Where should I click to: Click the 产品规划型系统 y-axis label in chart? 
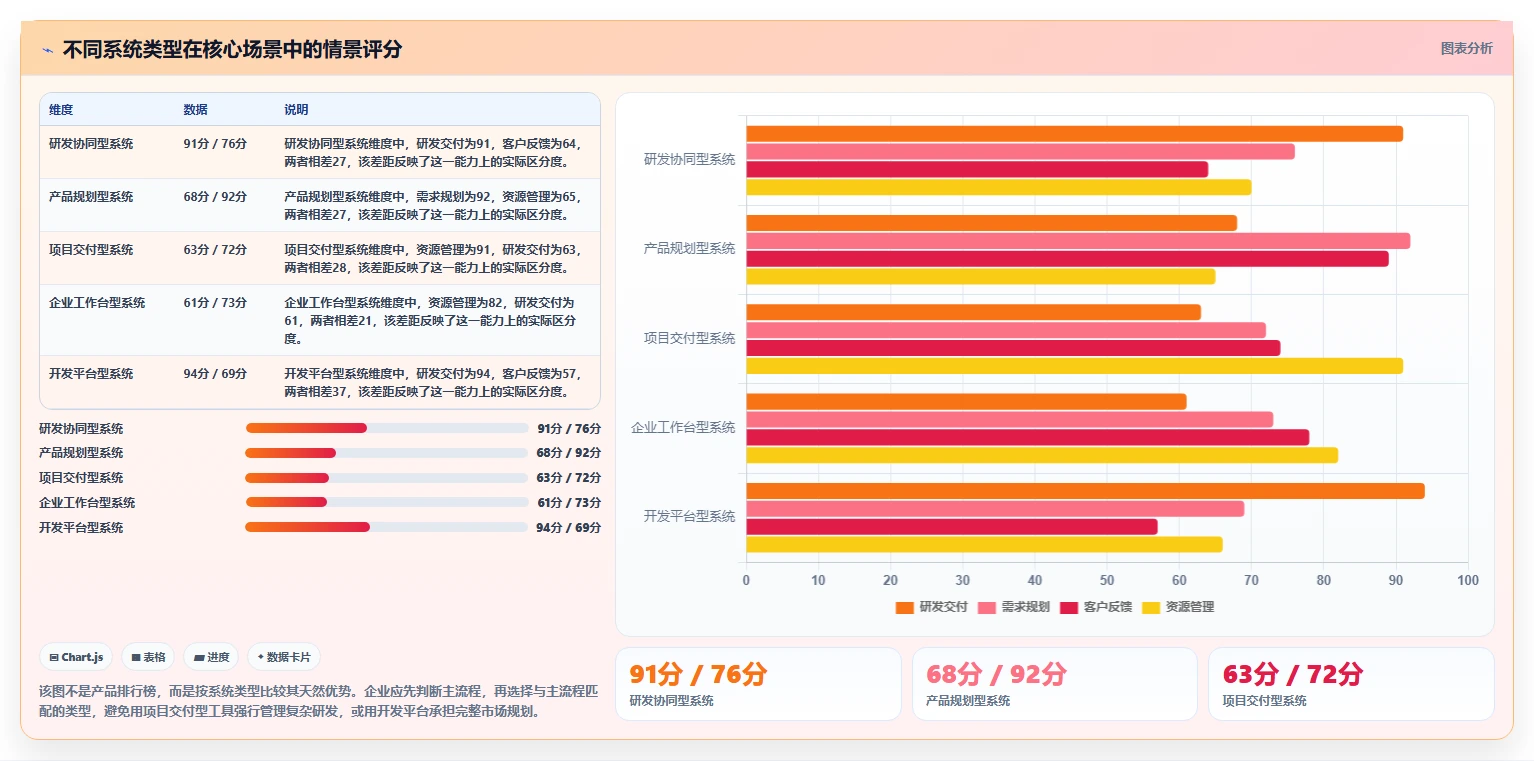pos(689,248)
